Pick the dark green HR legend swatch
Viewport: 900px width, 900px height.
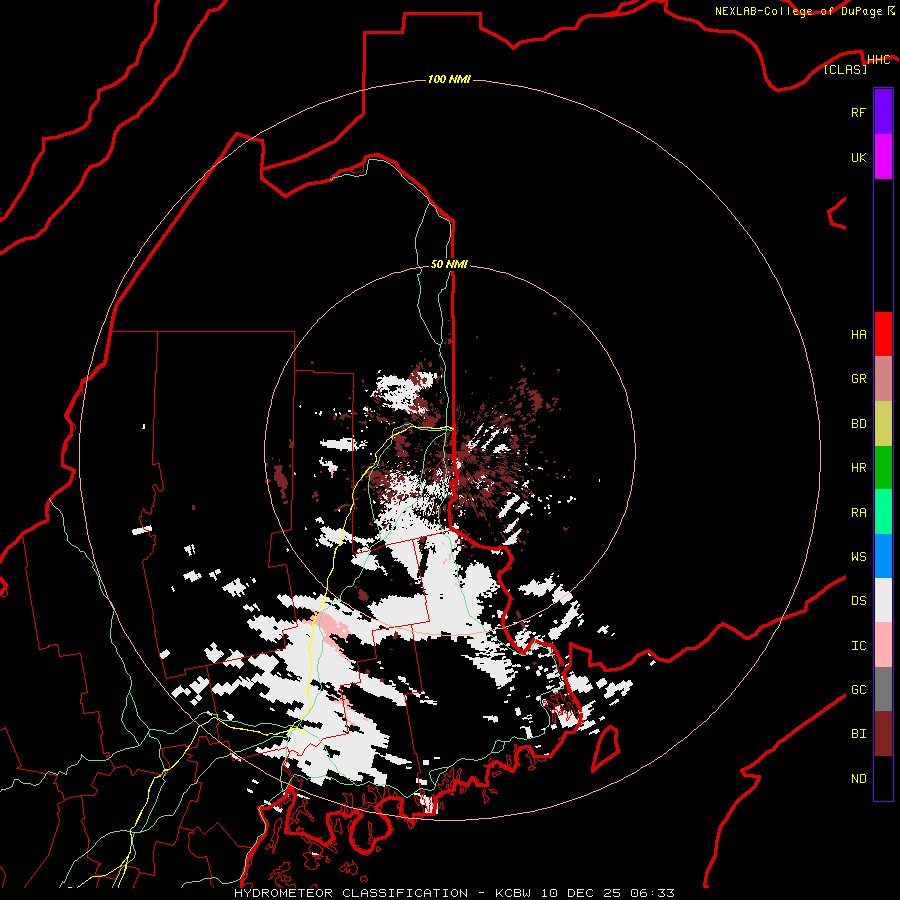[x=883, y=467]
